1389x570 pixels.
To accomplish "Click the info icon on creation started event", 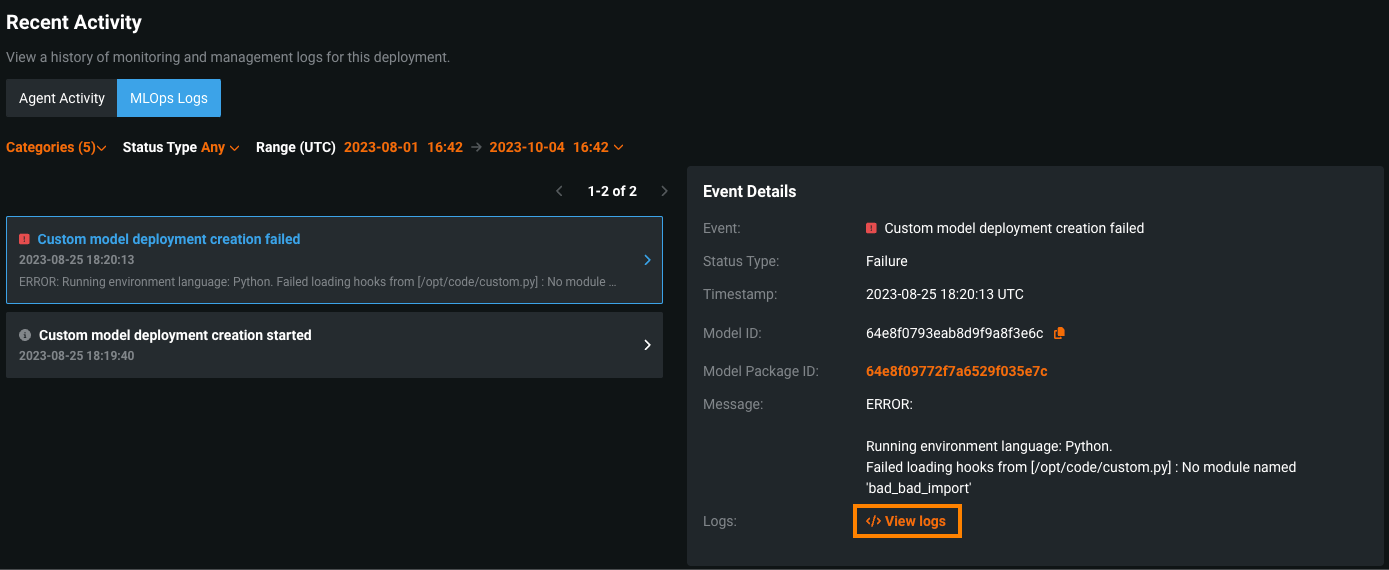I will (x=25, y=335).
